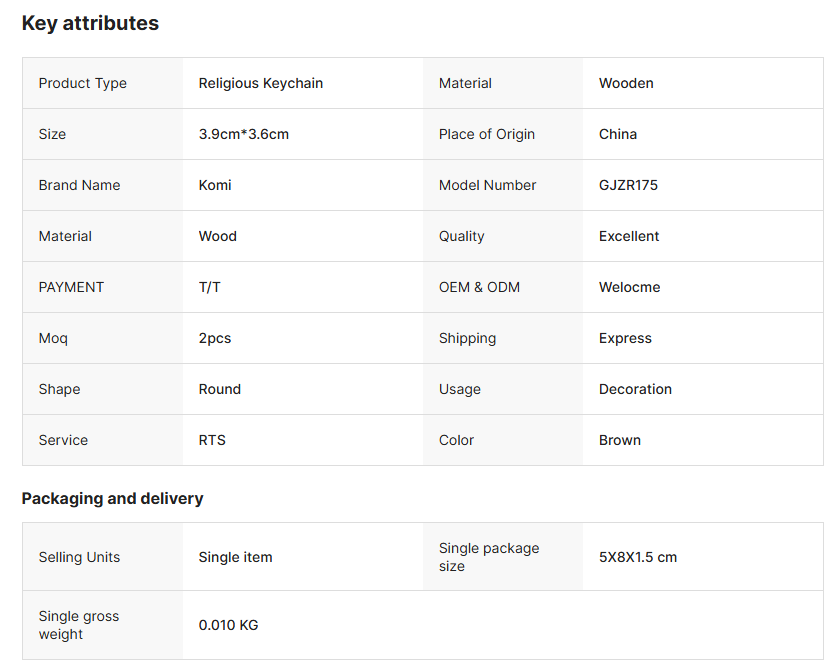This screenshot has width=831, height=669.
Task: Click the GJZR175 model number
Action: (x=628, y=185)
